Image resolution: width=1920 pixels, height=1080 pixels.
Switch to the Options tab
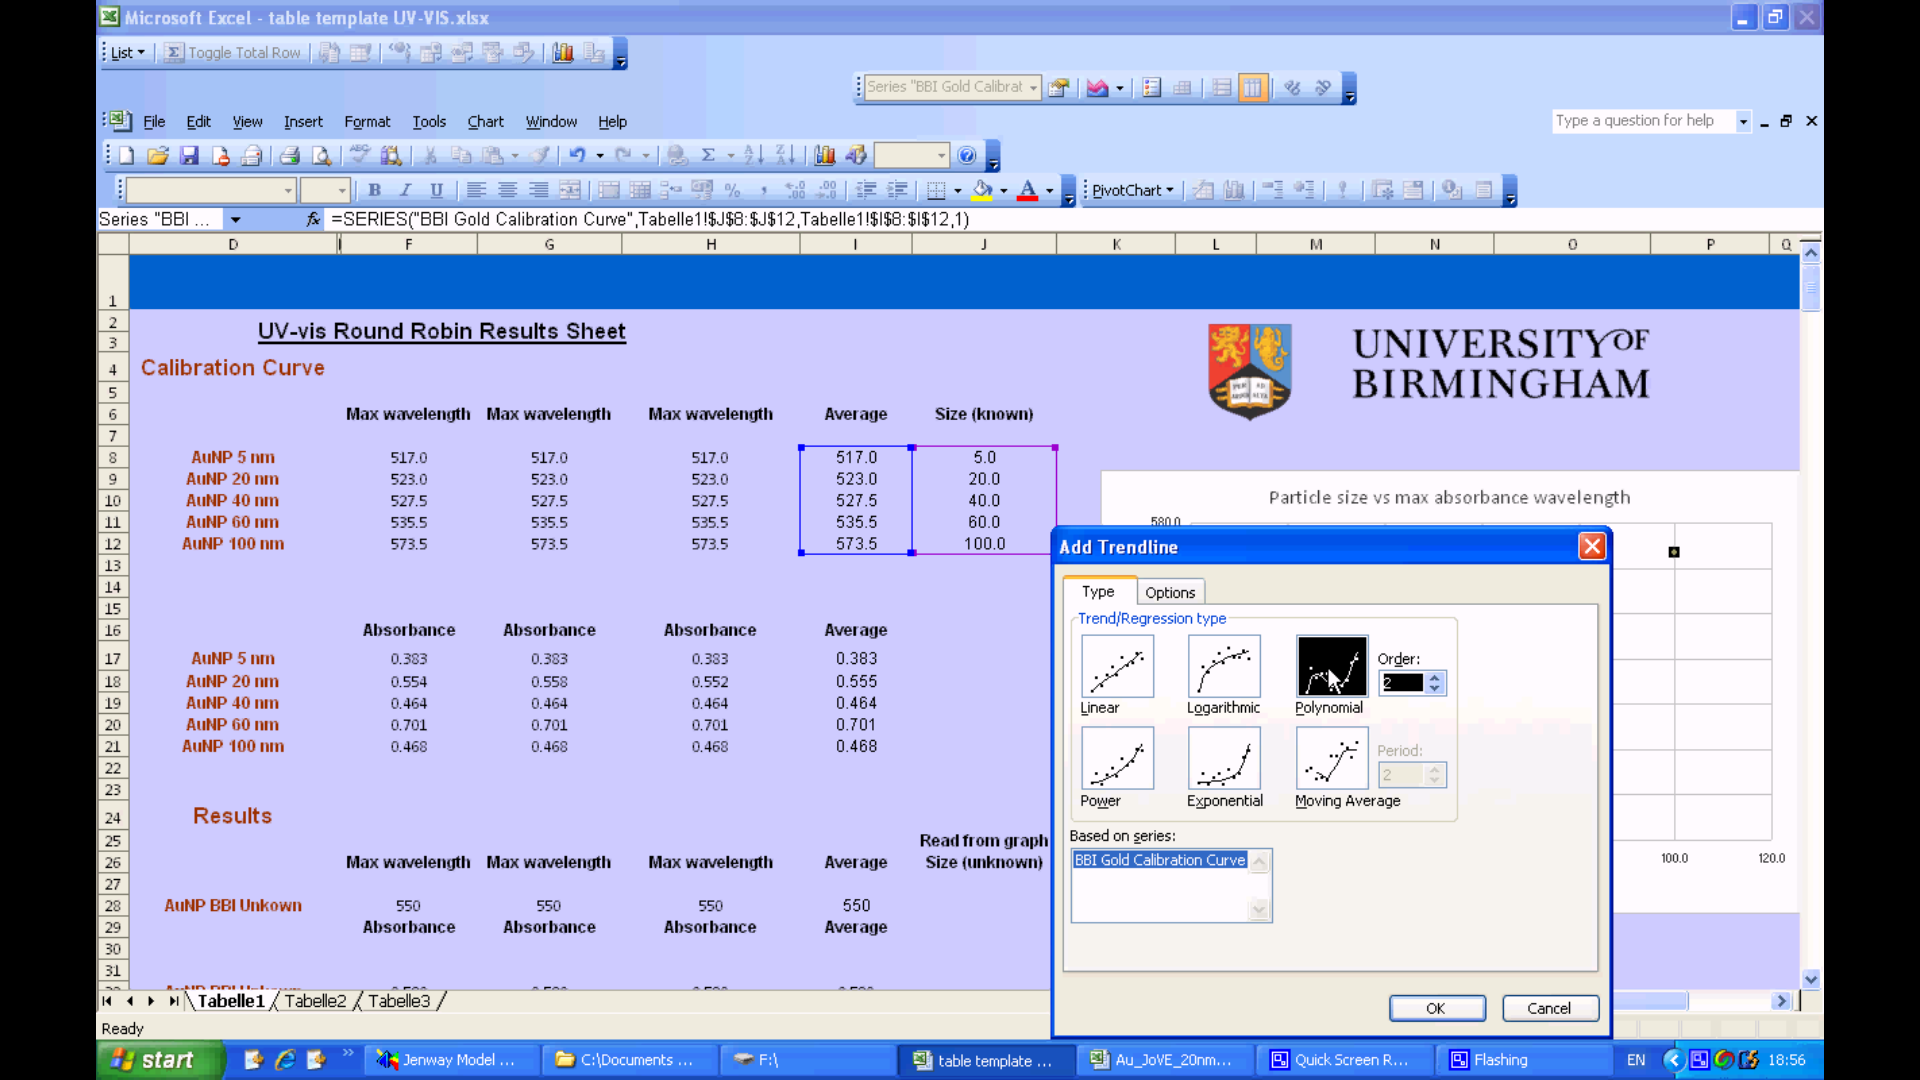pyautogui.click(x=1169, y=592)
